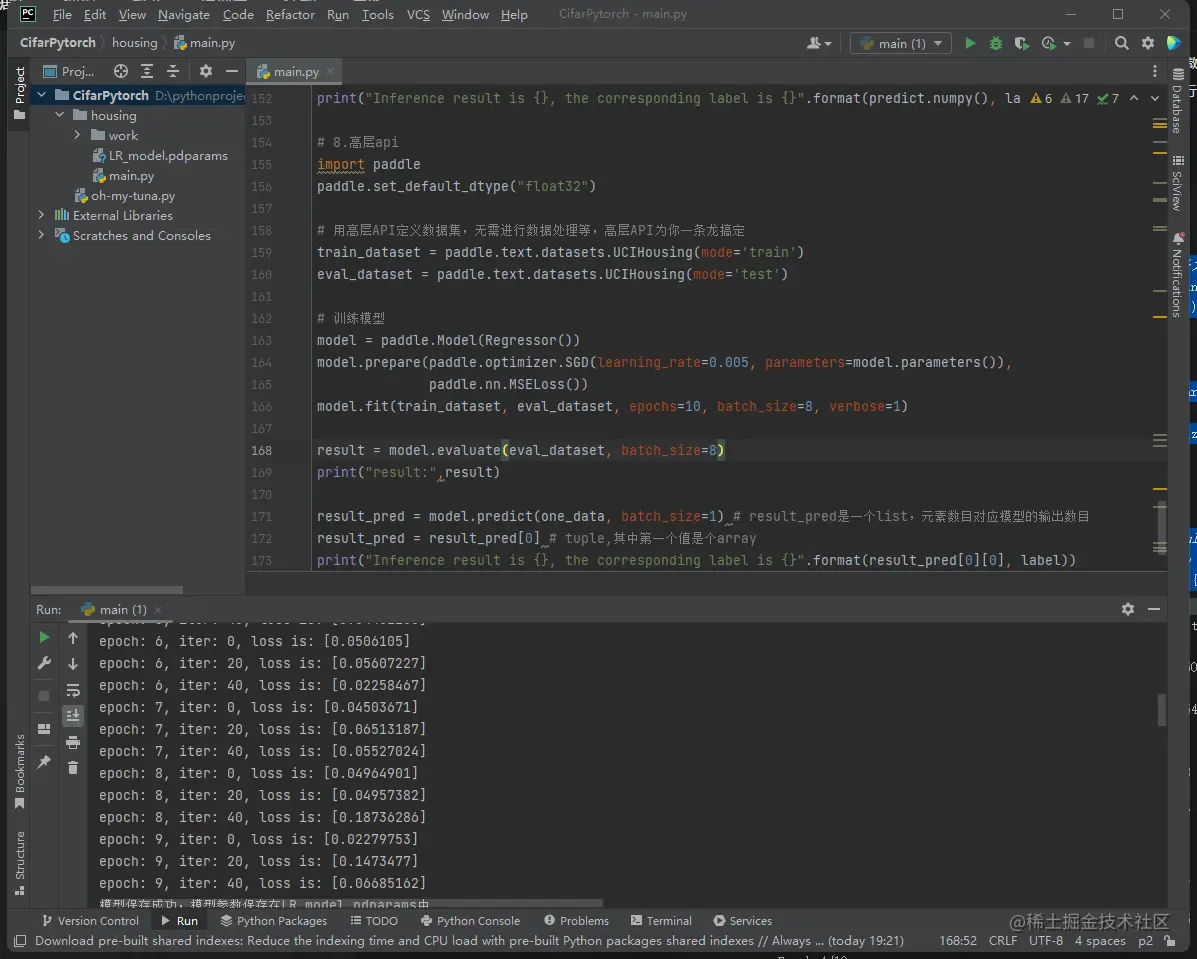Toggle the SciView tool window
This screenshot has width=1197, height=959.
coord(1177,183)
